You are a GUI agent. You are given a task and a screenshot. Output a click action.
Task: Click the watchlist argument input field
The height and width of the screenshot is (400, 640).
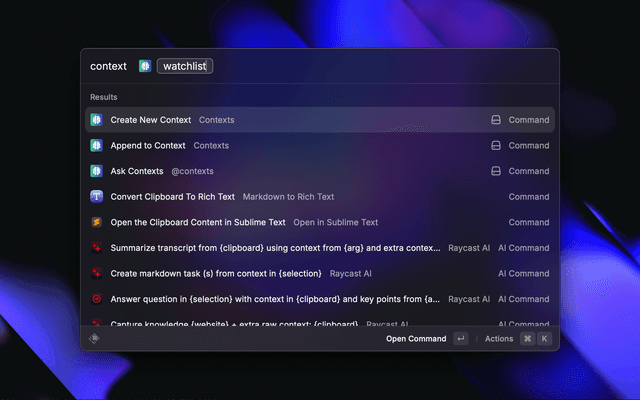185,66
